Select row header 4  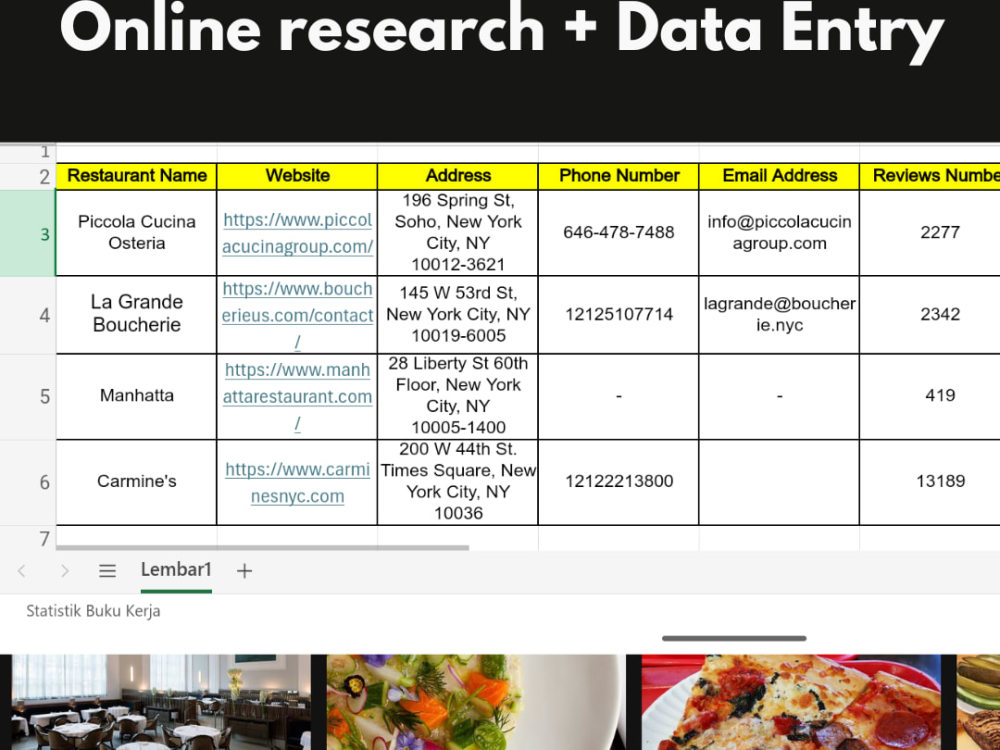point(28,315)
